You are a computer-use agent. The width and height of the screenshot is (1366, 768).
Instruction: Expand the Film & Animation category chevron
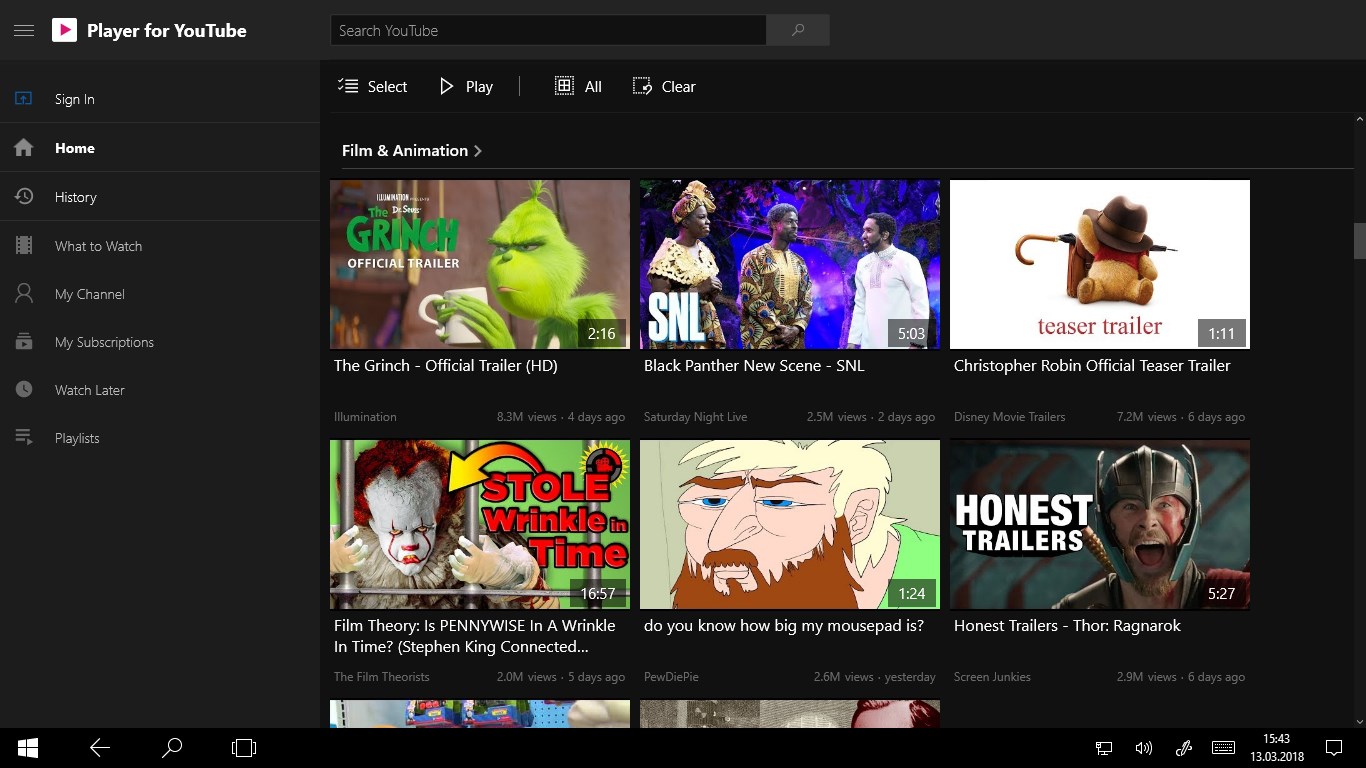478,151
